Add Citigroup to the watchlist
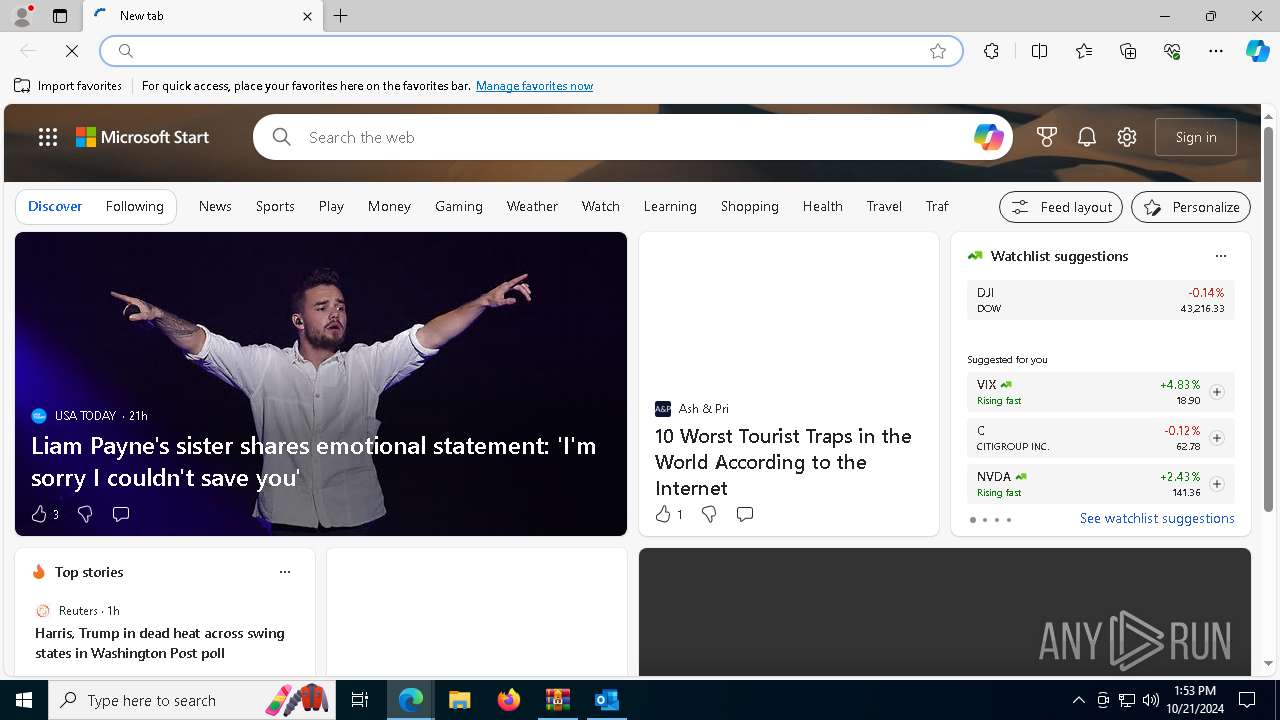This screenshot has width=1280, height=720. (1217, 438)
